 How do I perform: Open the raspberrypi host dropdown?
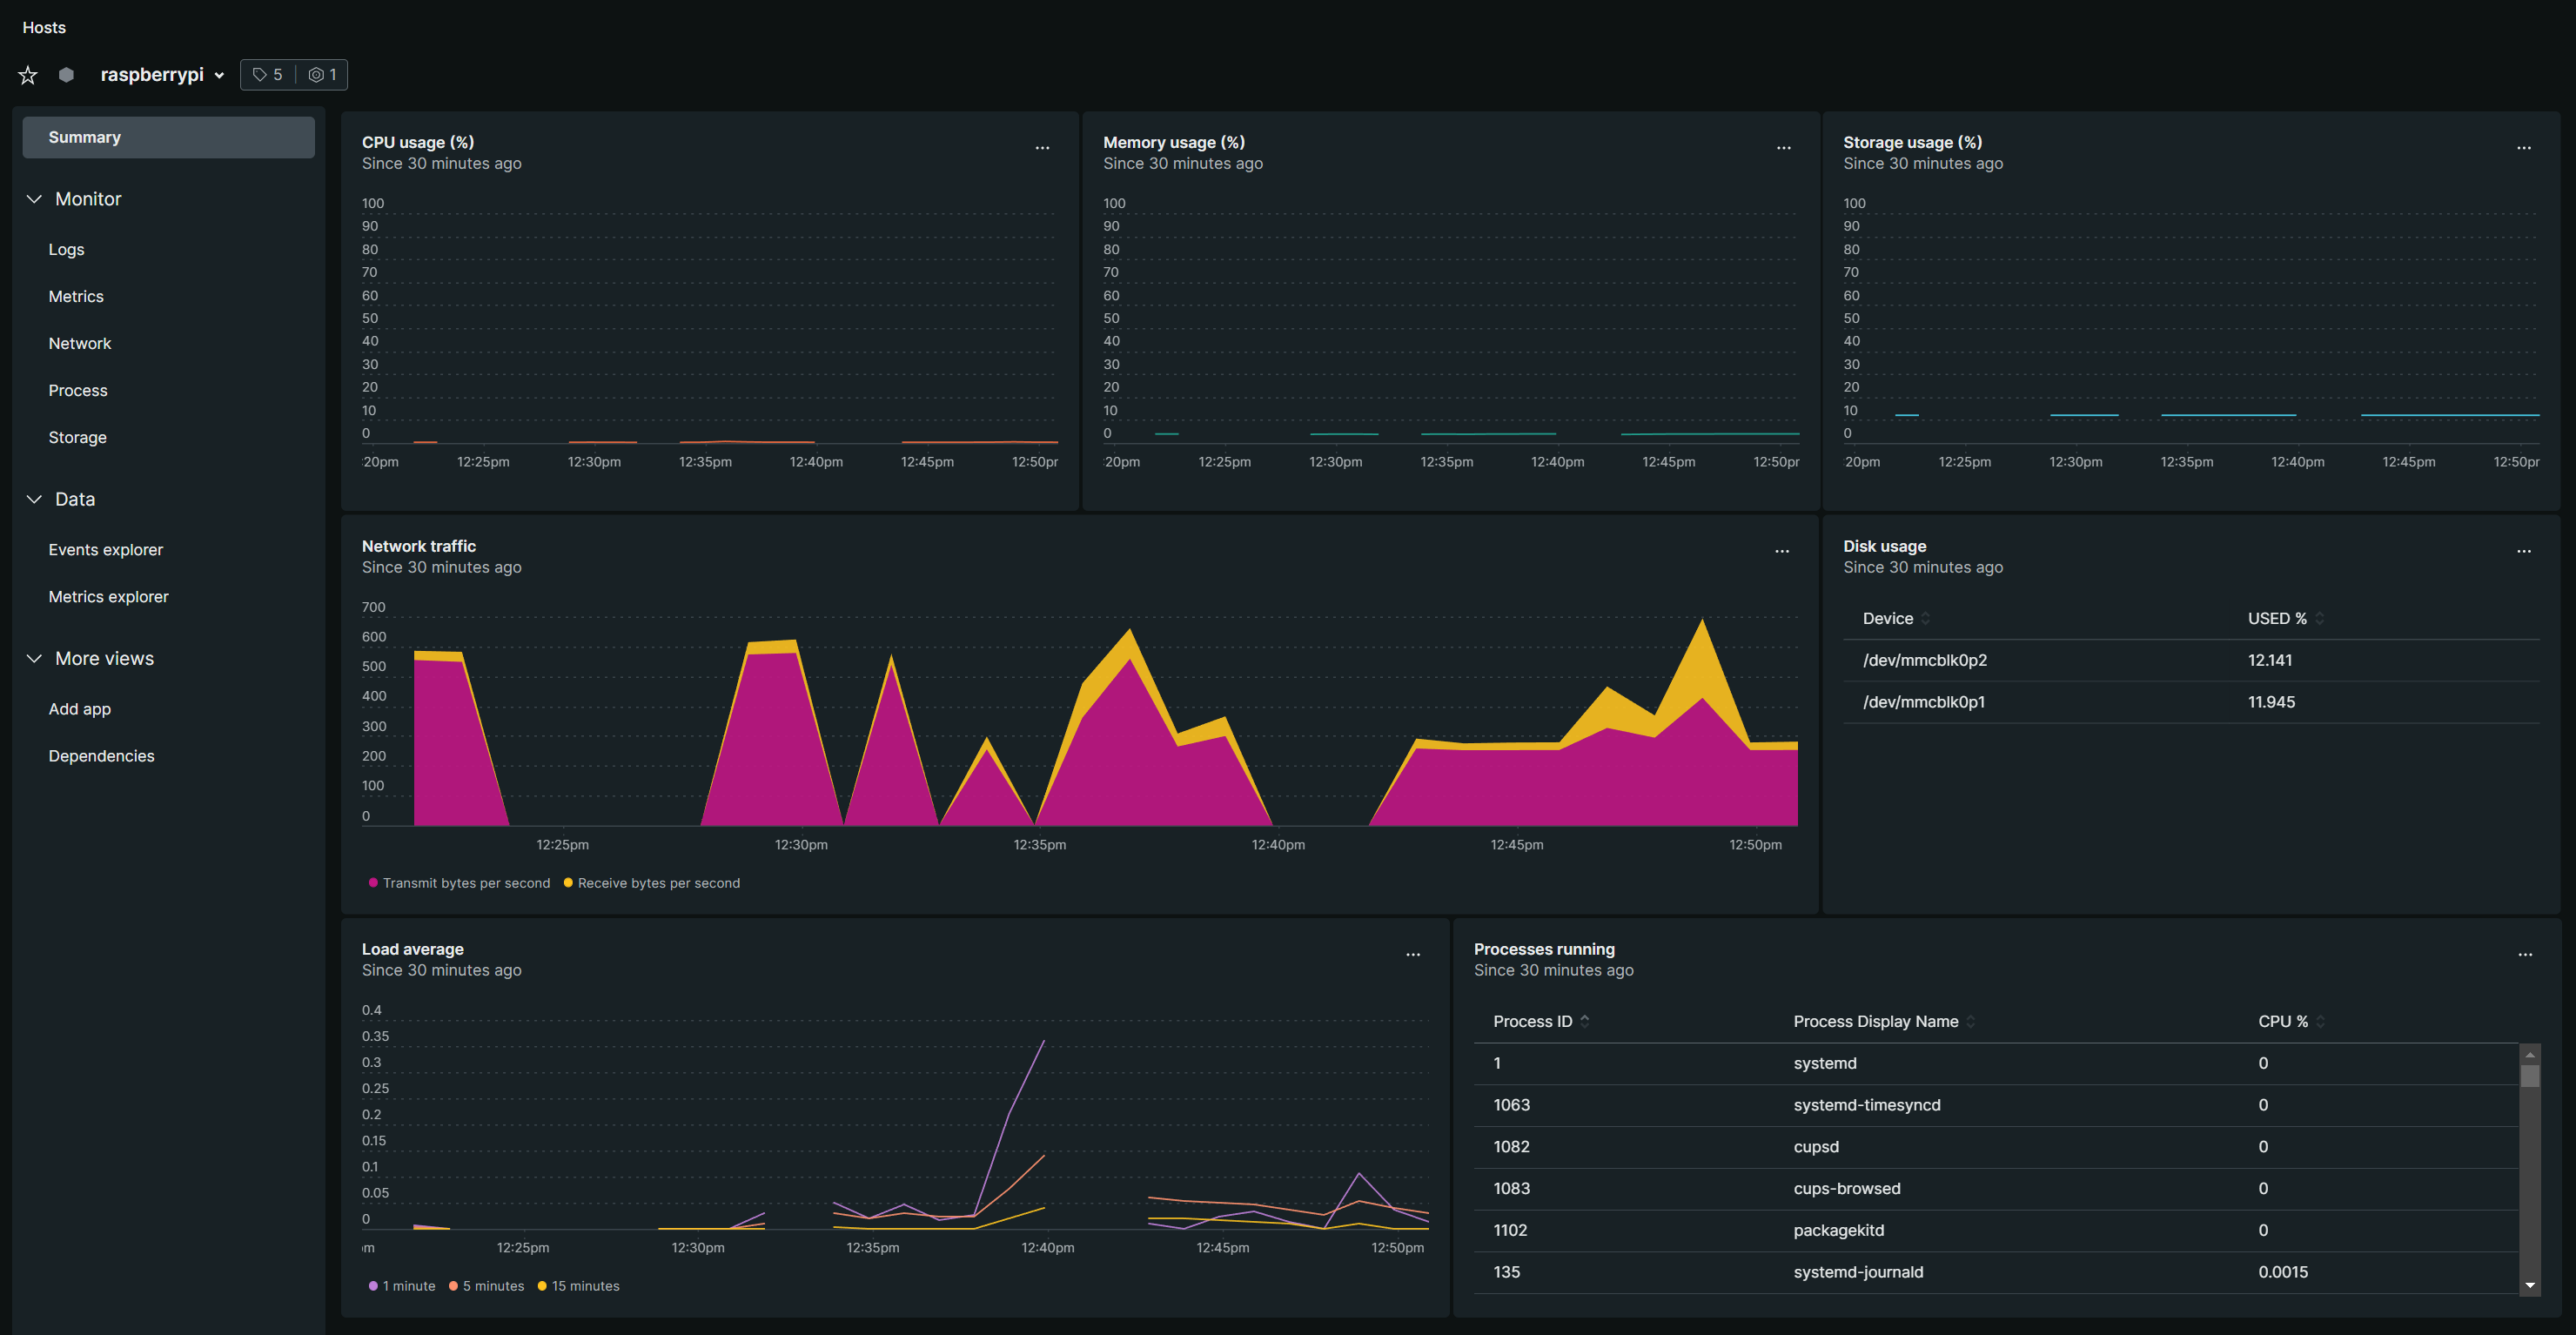(162, 75)
